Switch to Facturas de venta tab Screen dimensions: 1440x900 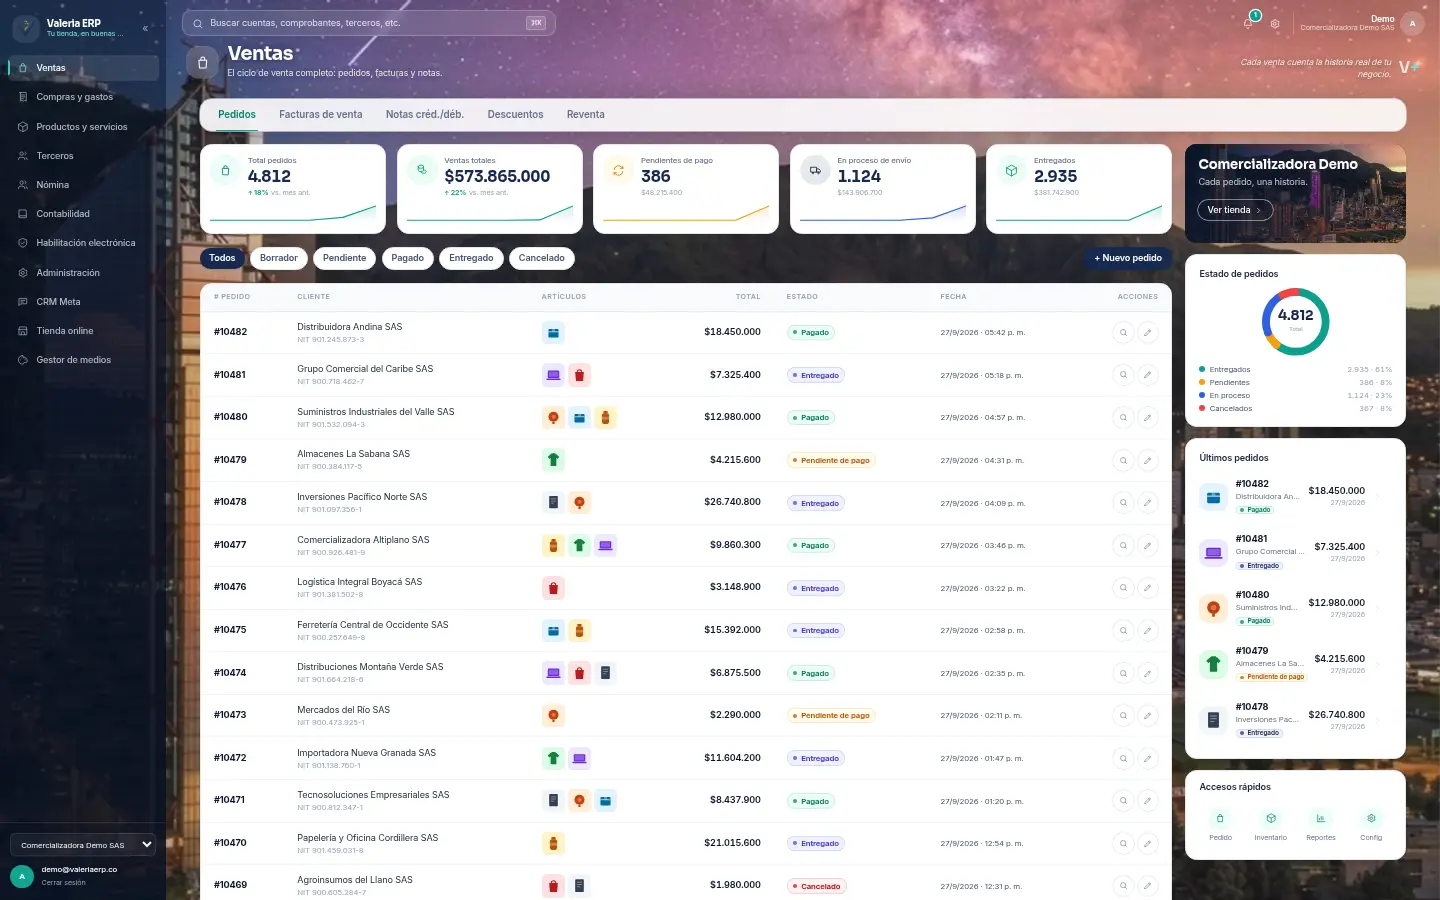click(x=320, y=115)
